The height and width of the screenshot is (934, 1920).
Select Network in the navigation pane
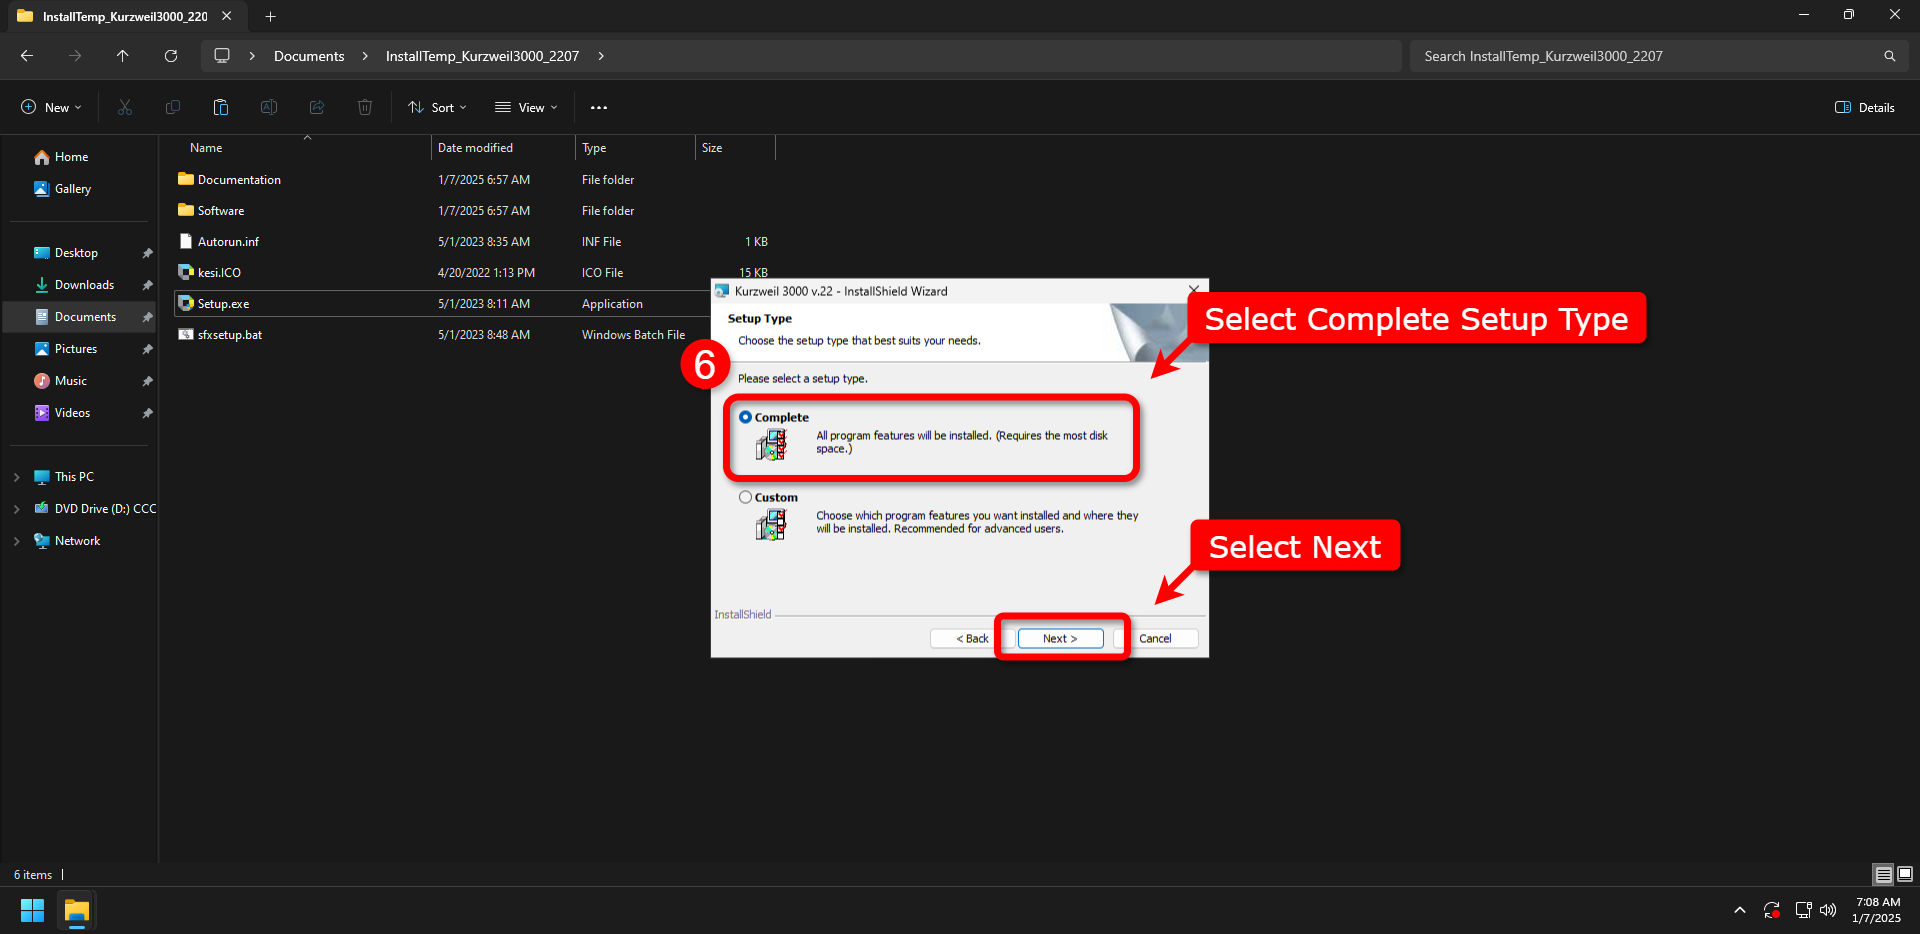[77, 541]
